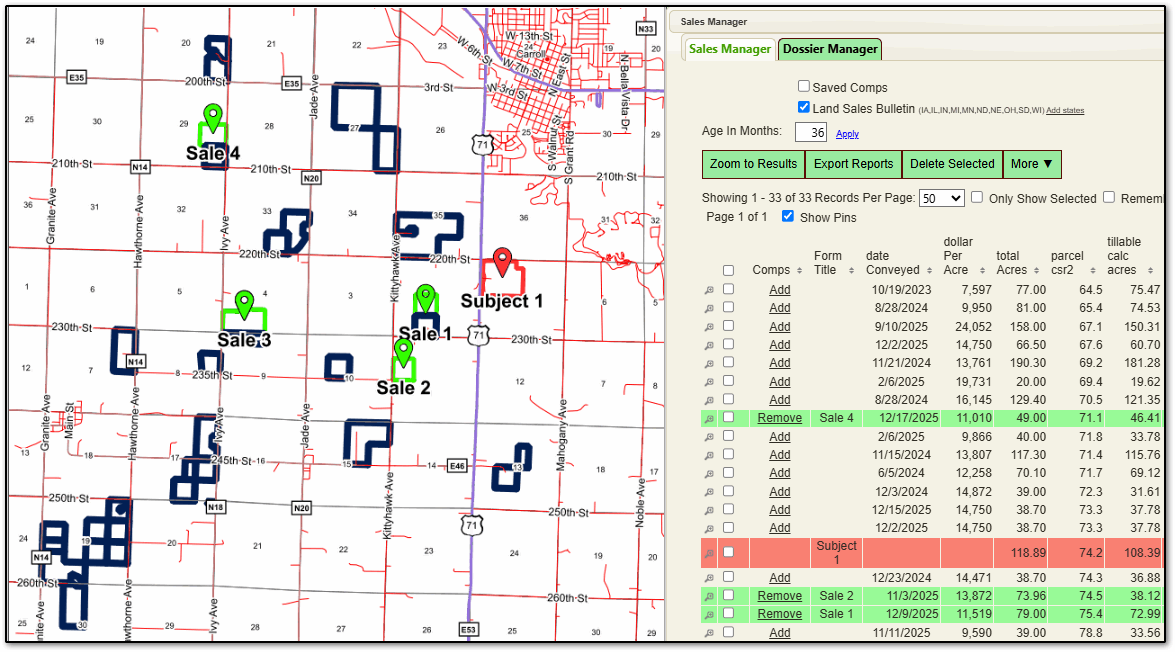Click the Age In Months input field
Screen dimensions: 1175x652
pos(811,132)
